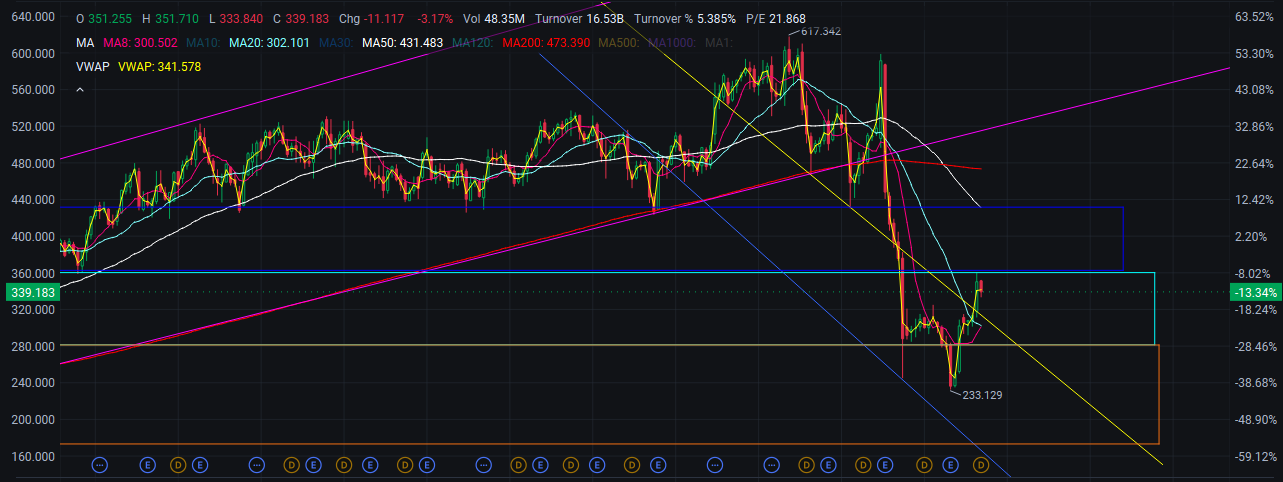Open the MA indicator settings label
The height and width of the screenshot is (482, 1283).
coord(86,43)
